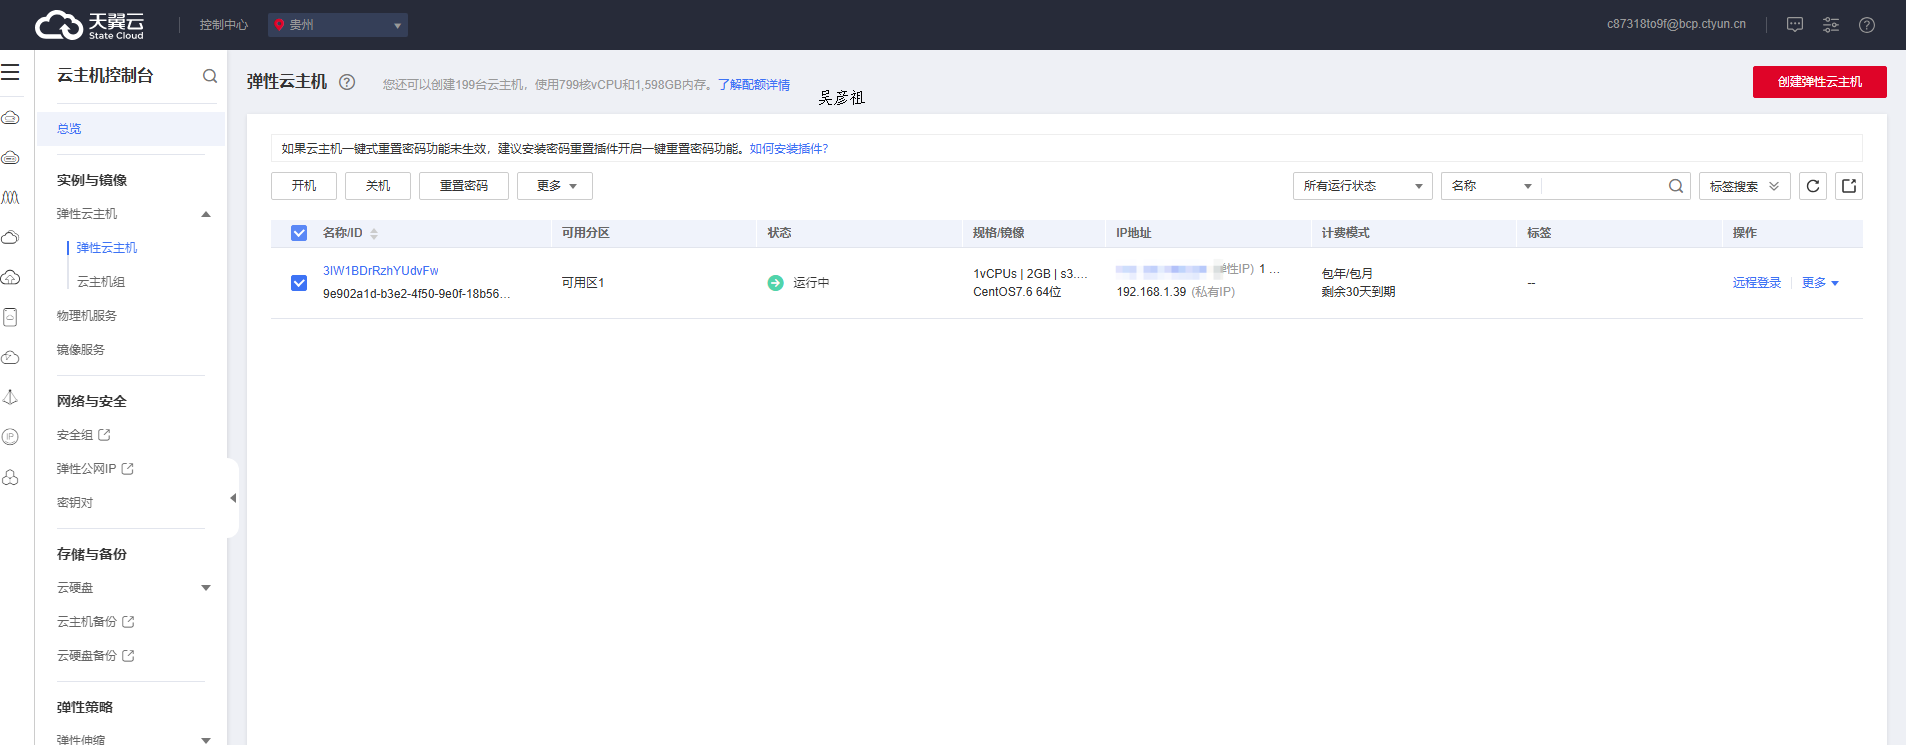
Task: Open the 更多 toolbar dropdown button
Action: coord(555,186)
